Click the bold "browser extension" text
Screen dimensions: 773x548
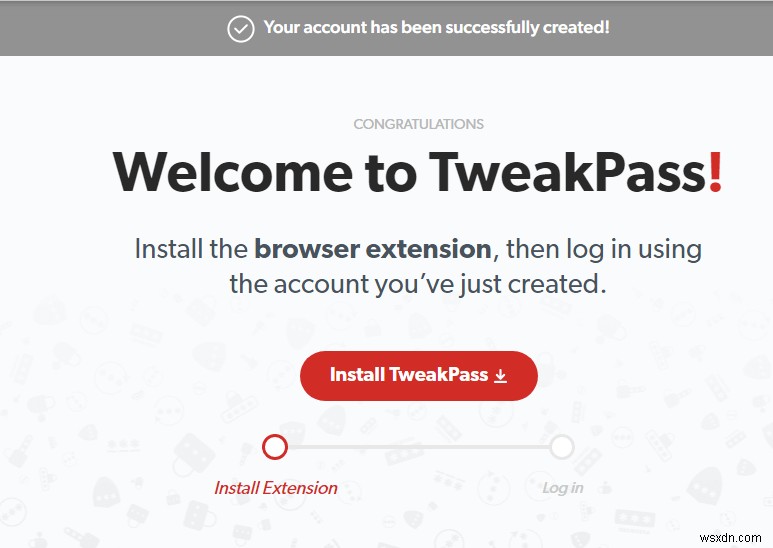coord(372,248)
